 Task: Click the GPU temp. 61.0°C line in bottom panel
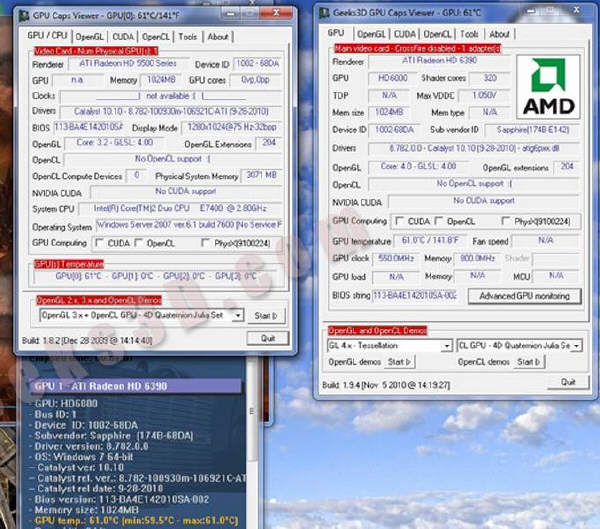click(x=135, y=521)
